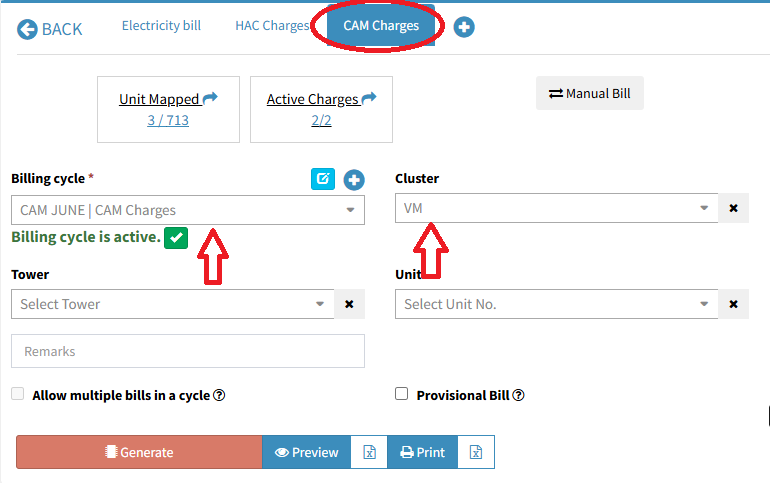Click the Generate button
Image resolution: width=770 pixels, height=483 pixels.
(x=139, y=452)
